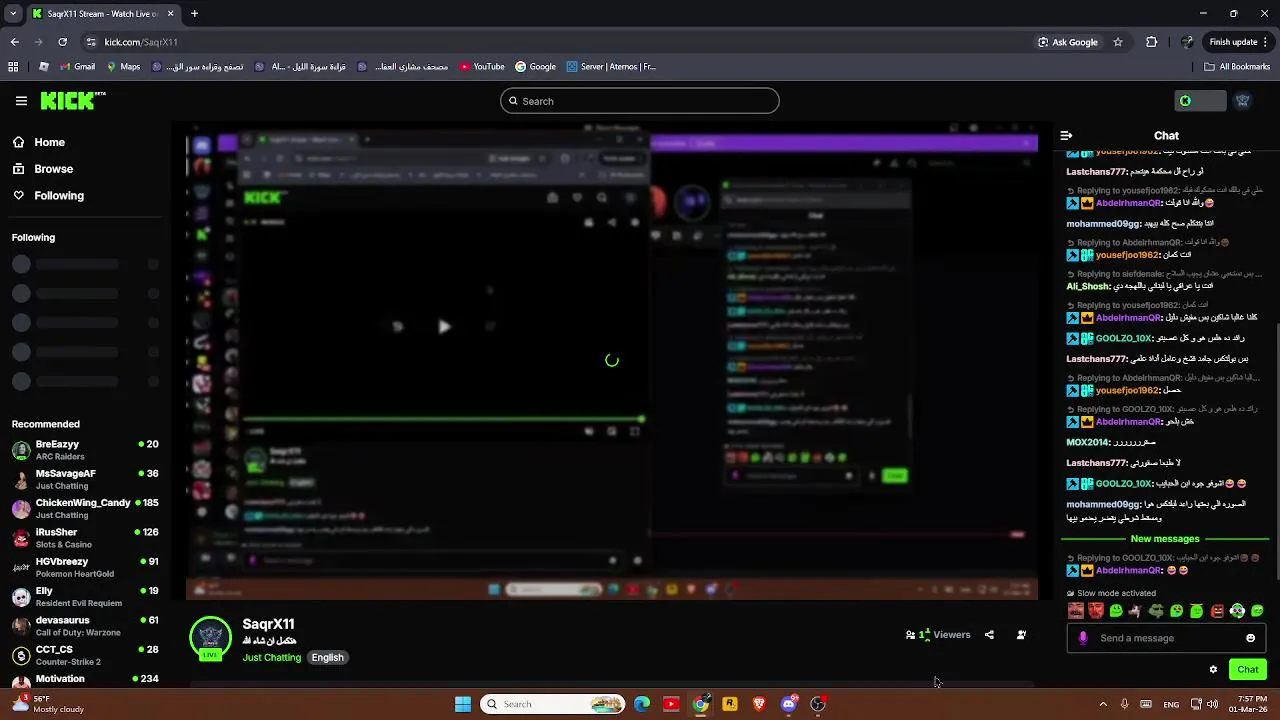Play the stream video using center play button
The image size is (1280, 720).
coord(444,326)
